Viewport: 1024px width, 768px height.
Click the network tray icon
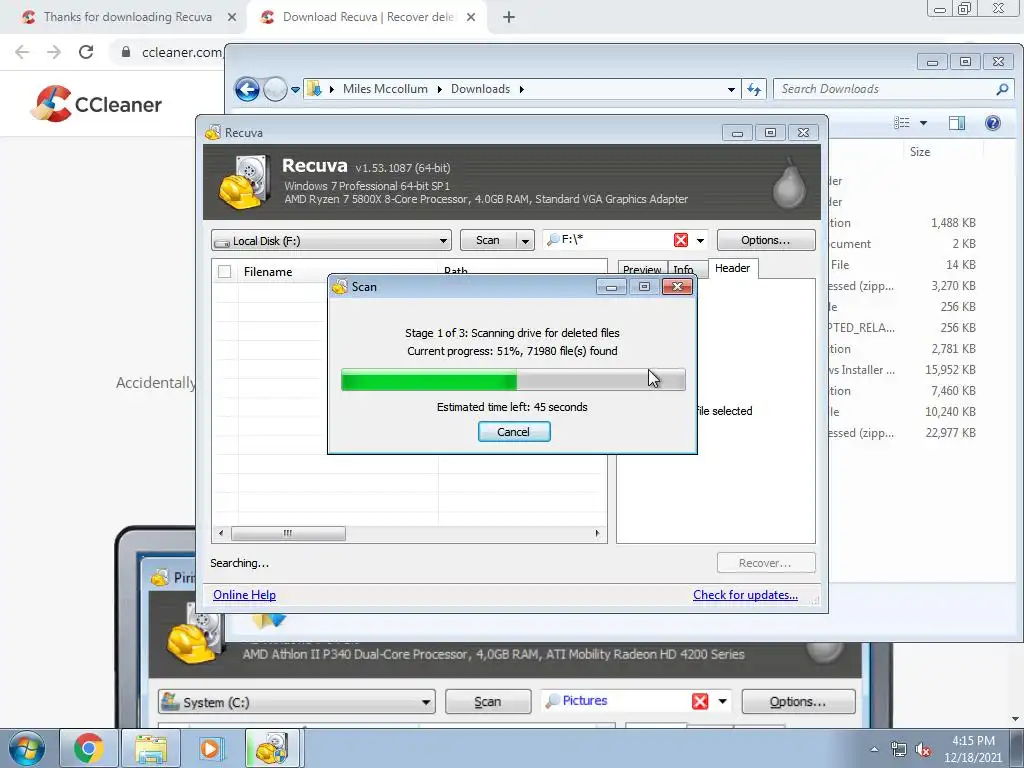pos(899,750)
